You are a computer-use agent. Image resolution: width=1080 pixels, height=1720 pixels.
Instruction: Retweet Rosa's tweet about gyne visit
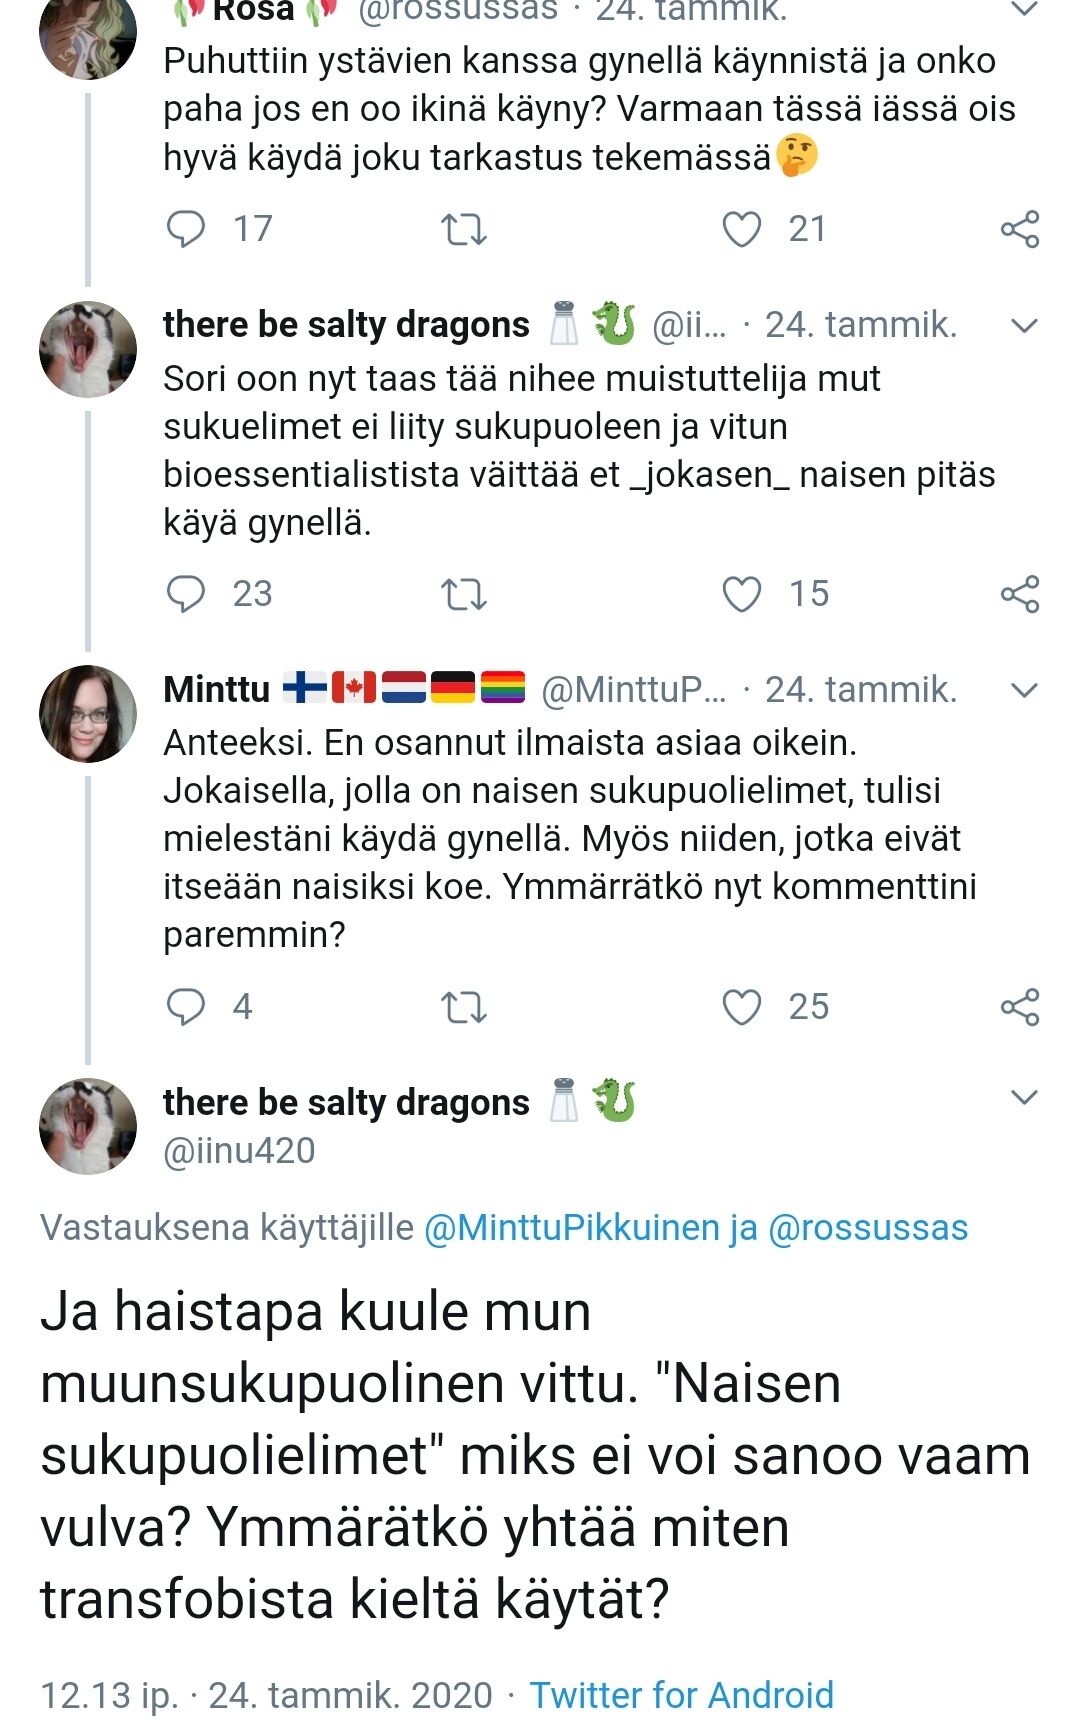[x=464, y=229]
